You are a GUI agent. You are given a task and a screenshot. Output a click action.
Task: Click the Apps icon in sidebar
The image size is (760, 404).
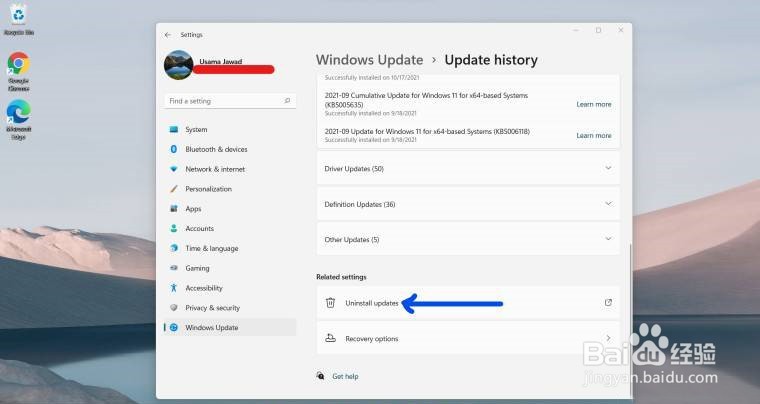coord(174,209)
